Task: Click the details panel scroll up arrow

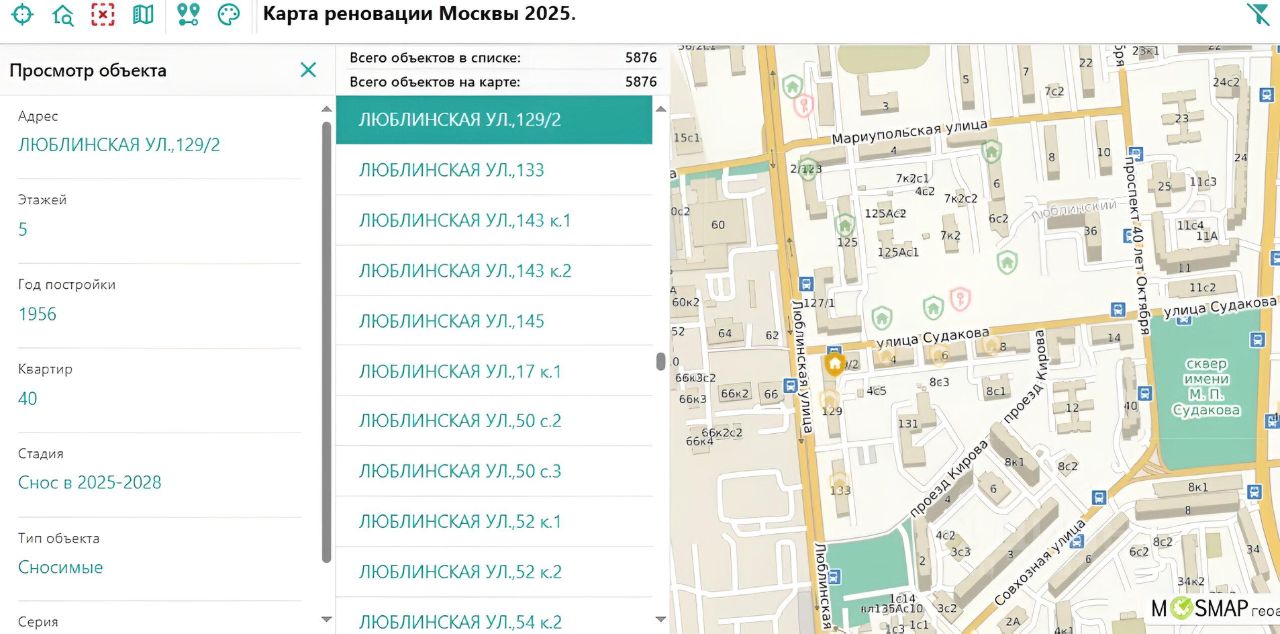Action: (x=326, y=108)
